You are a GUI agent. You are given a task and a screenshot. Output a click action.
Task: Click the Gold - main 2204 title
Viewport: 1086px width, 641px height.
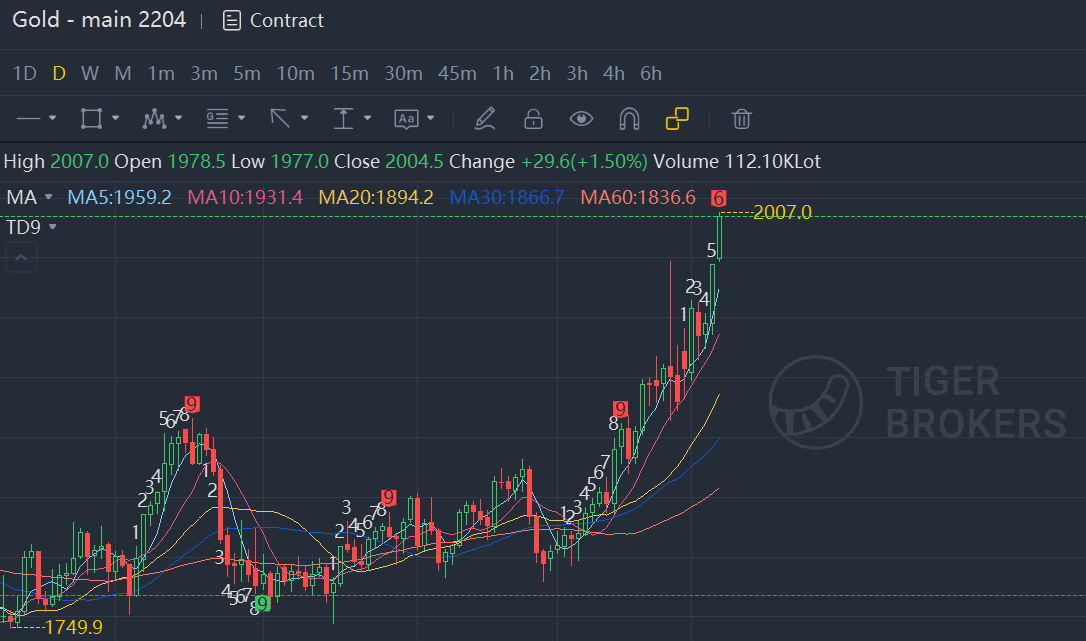(x=99, y=19)
